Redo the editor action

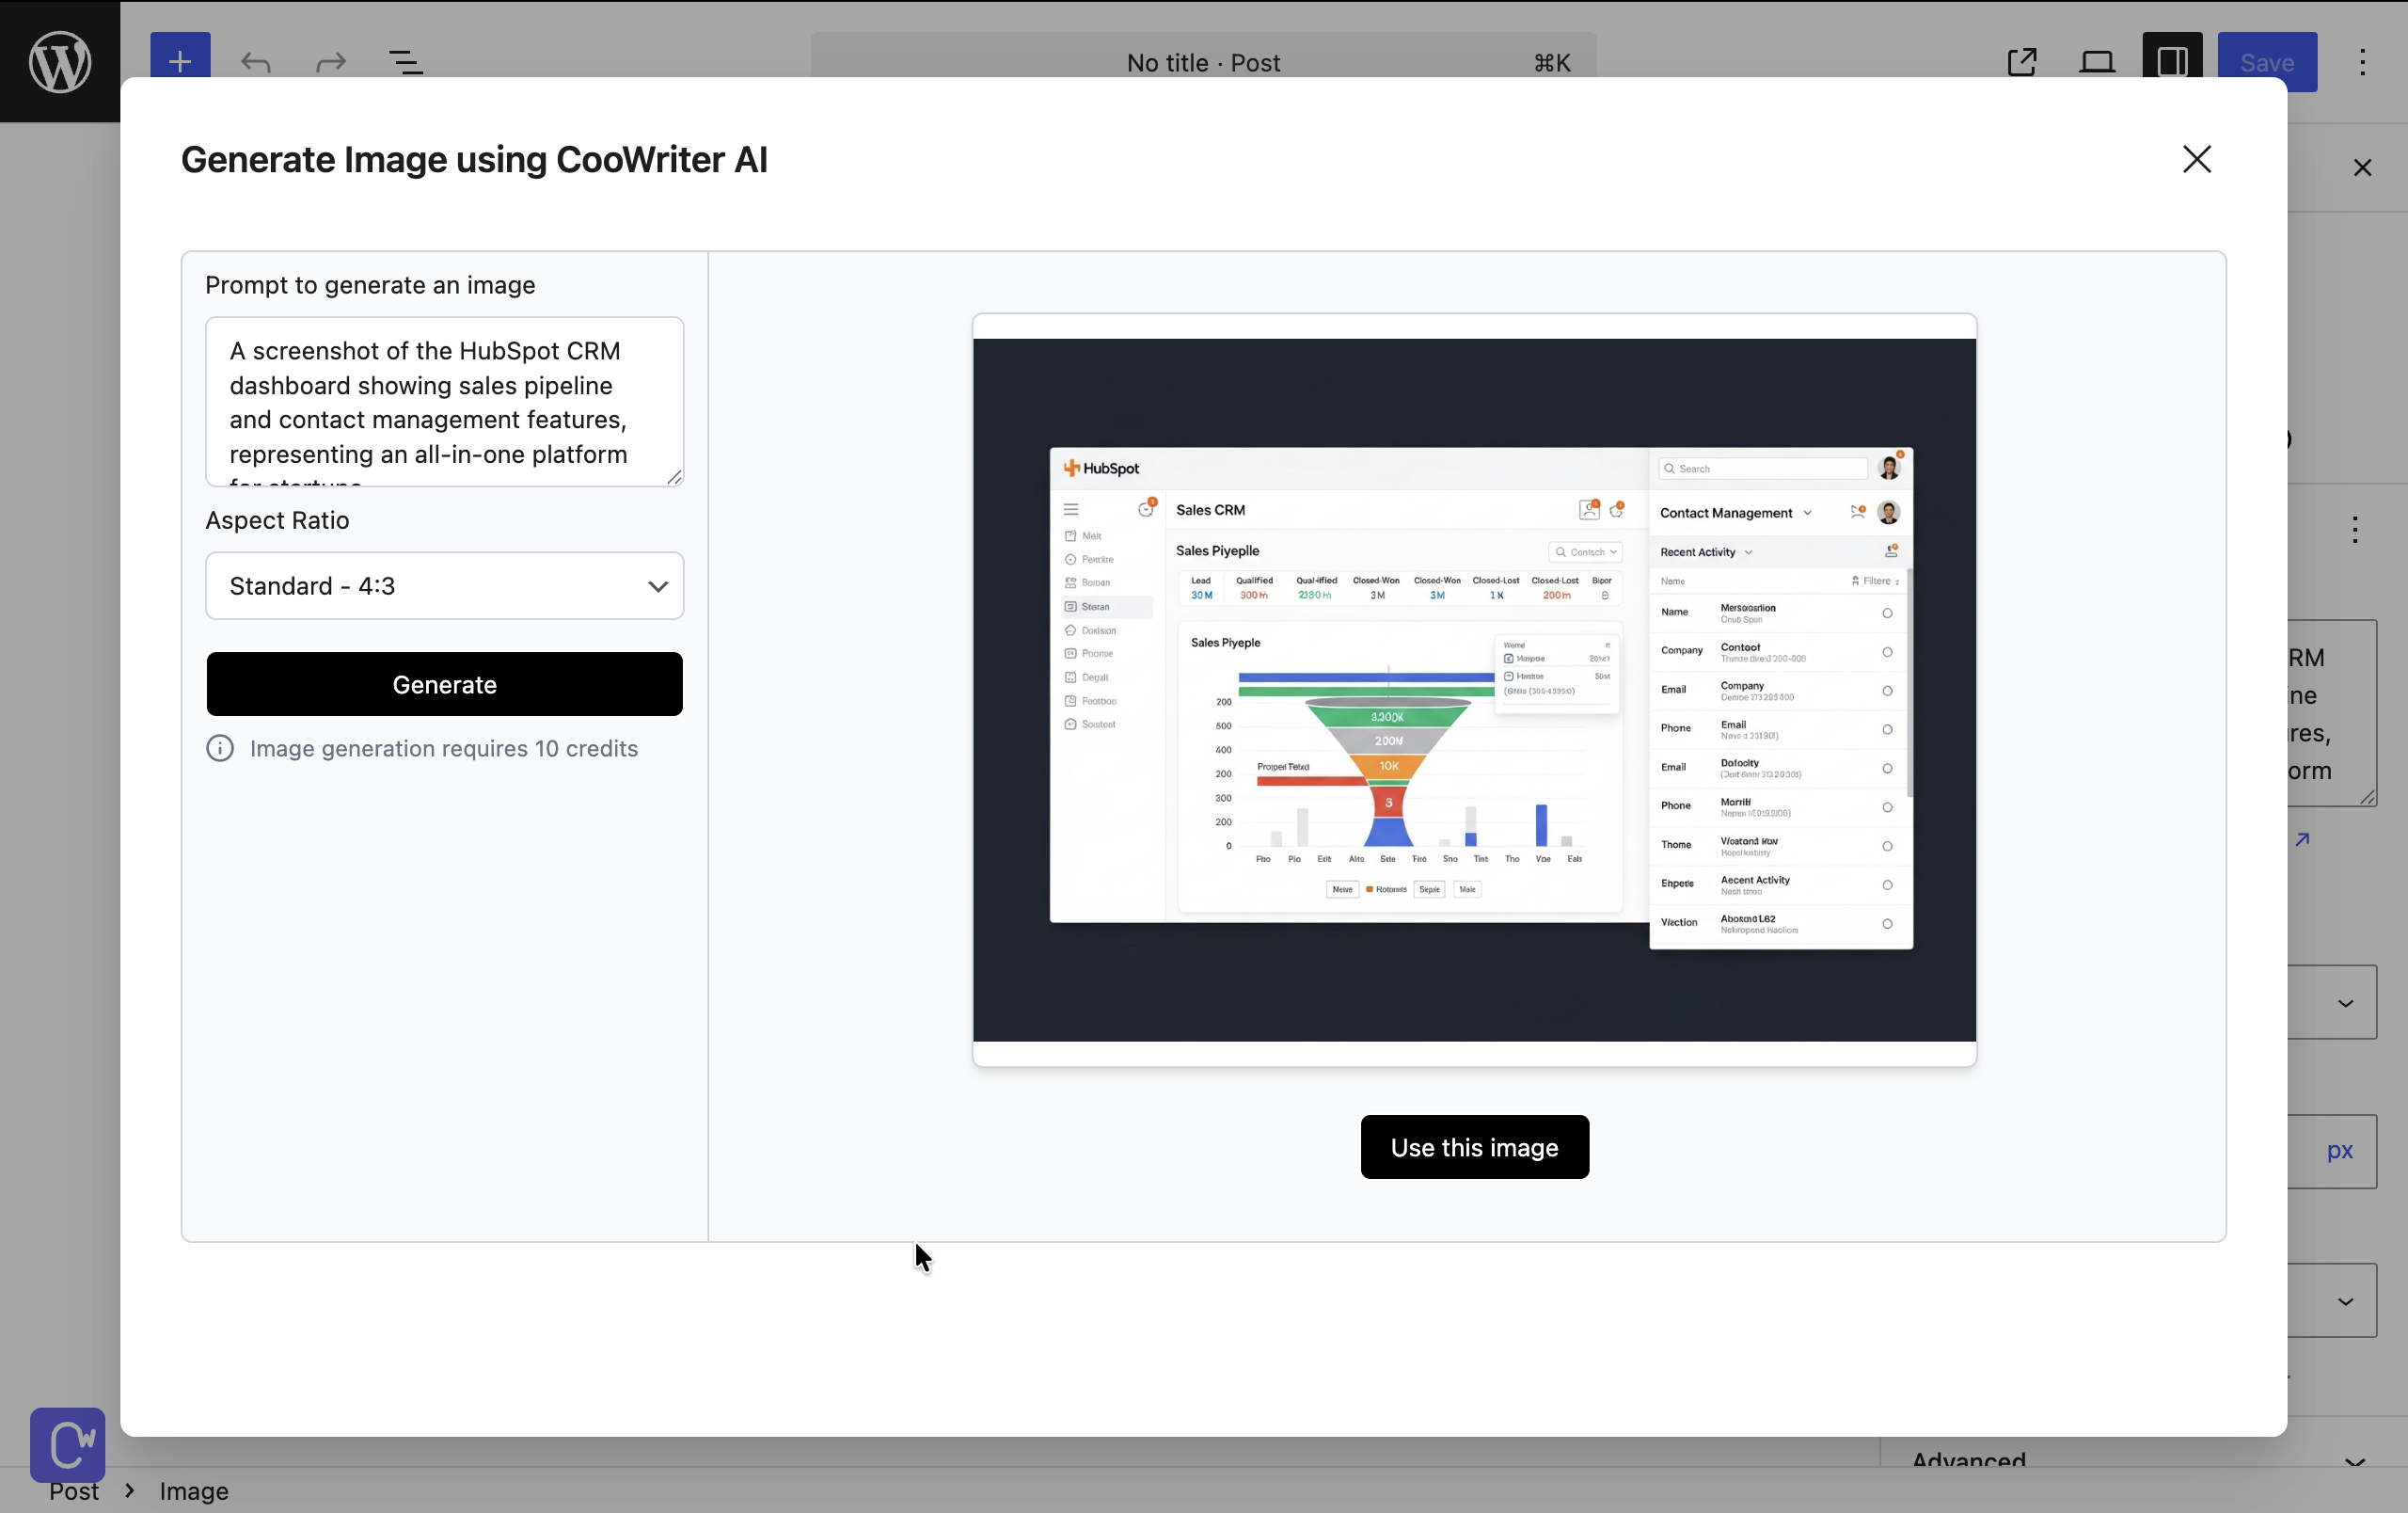click(330, 62)
